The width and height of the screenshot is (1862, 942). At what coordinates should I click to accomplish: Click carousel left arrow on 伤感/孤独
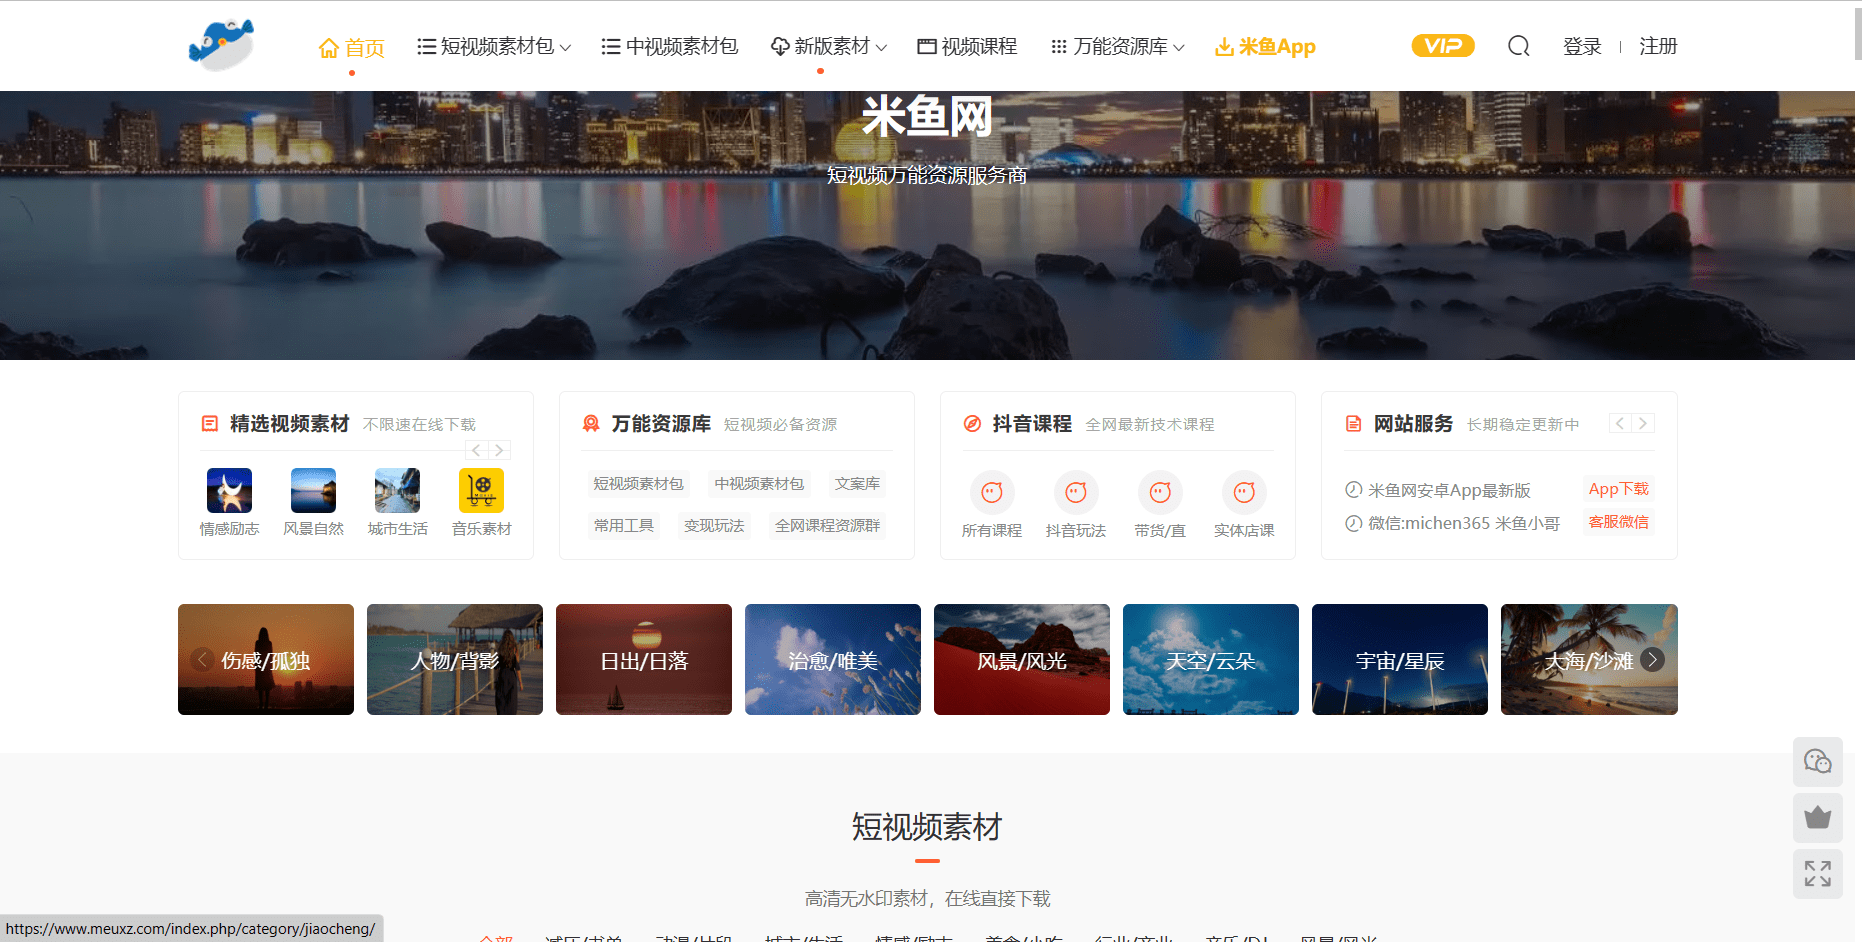tap(203, 659)
